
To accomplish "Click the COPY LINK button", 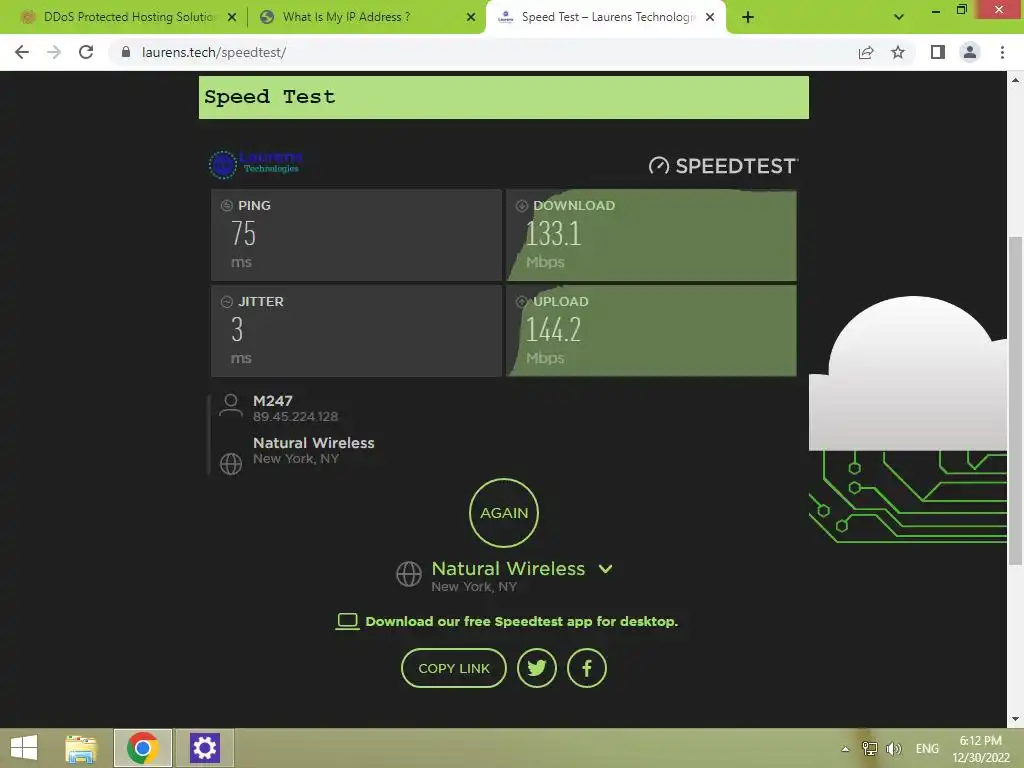I will tap(454, 668).
